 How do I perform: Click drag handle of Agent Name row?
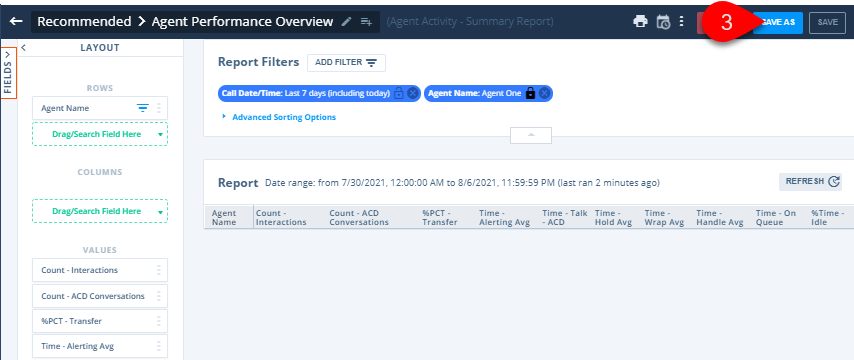[158, 108]
